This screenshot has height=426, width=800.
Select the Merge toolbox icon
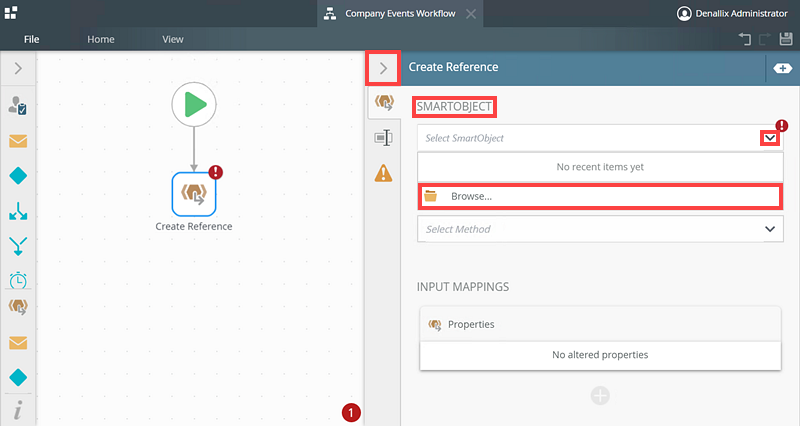18,246
